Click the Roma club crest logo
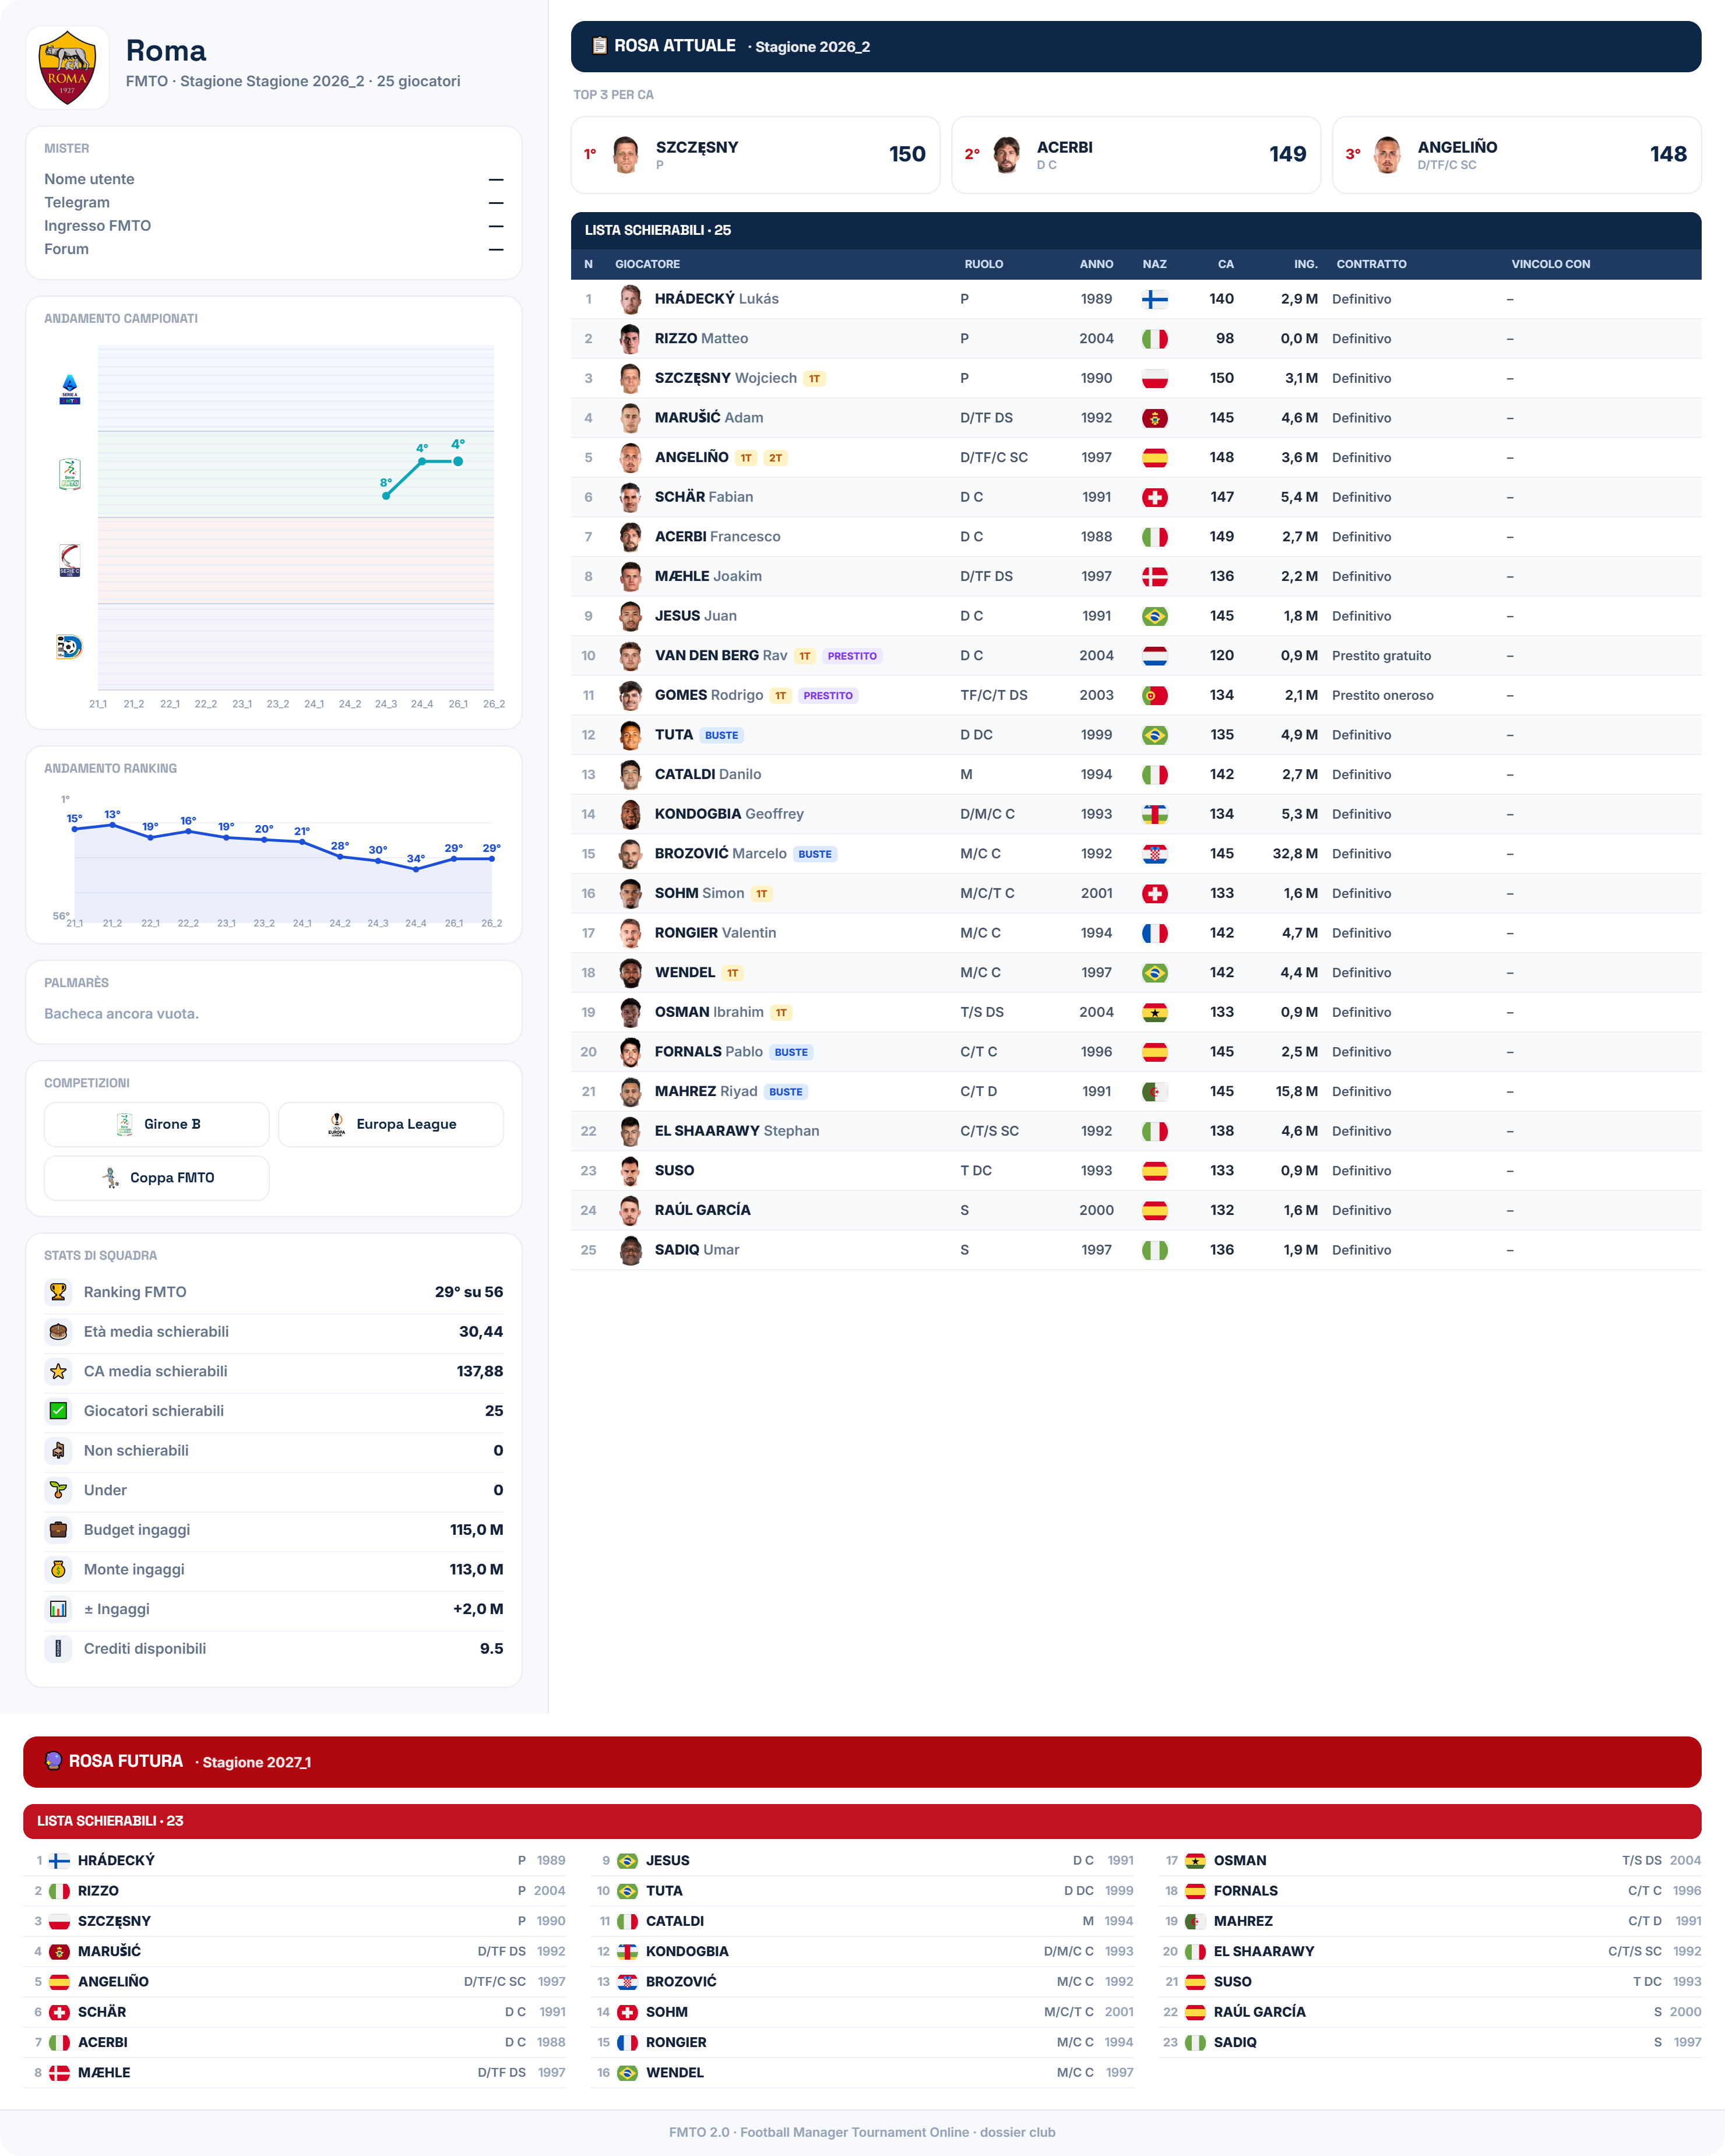This screenshot has width=1725, height=2156. (x=67, y=68)
